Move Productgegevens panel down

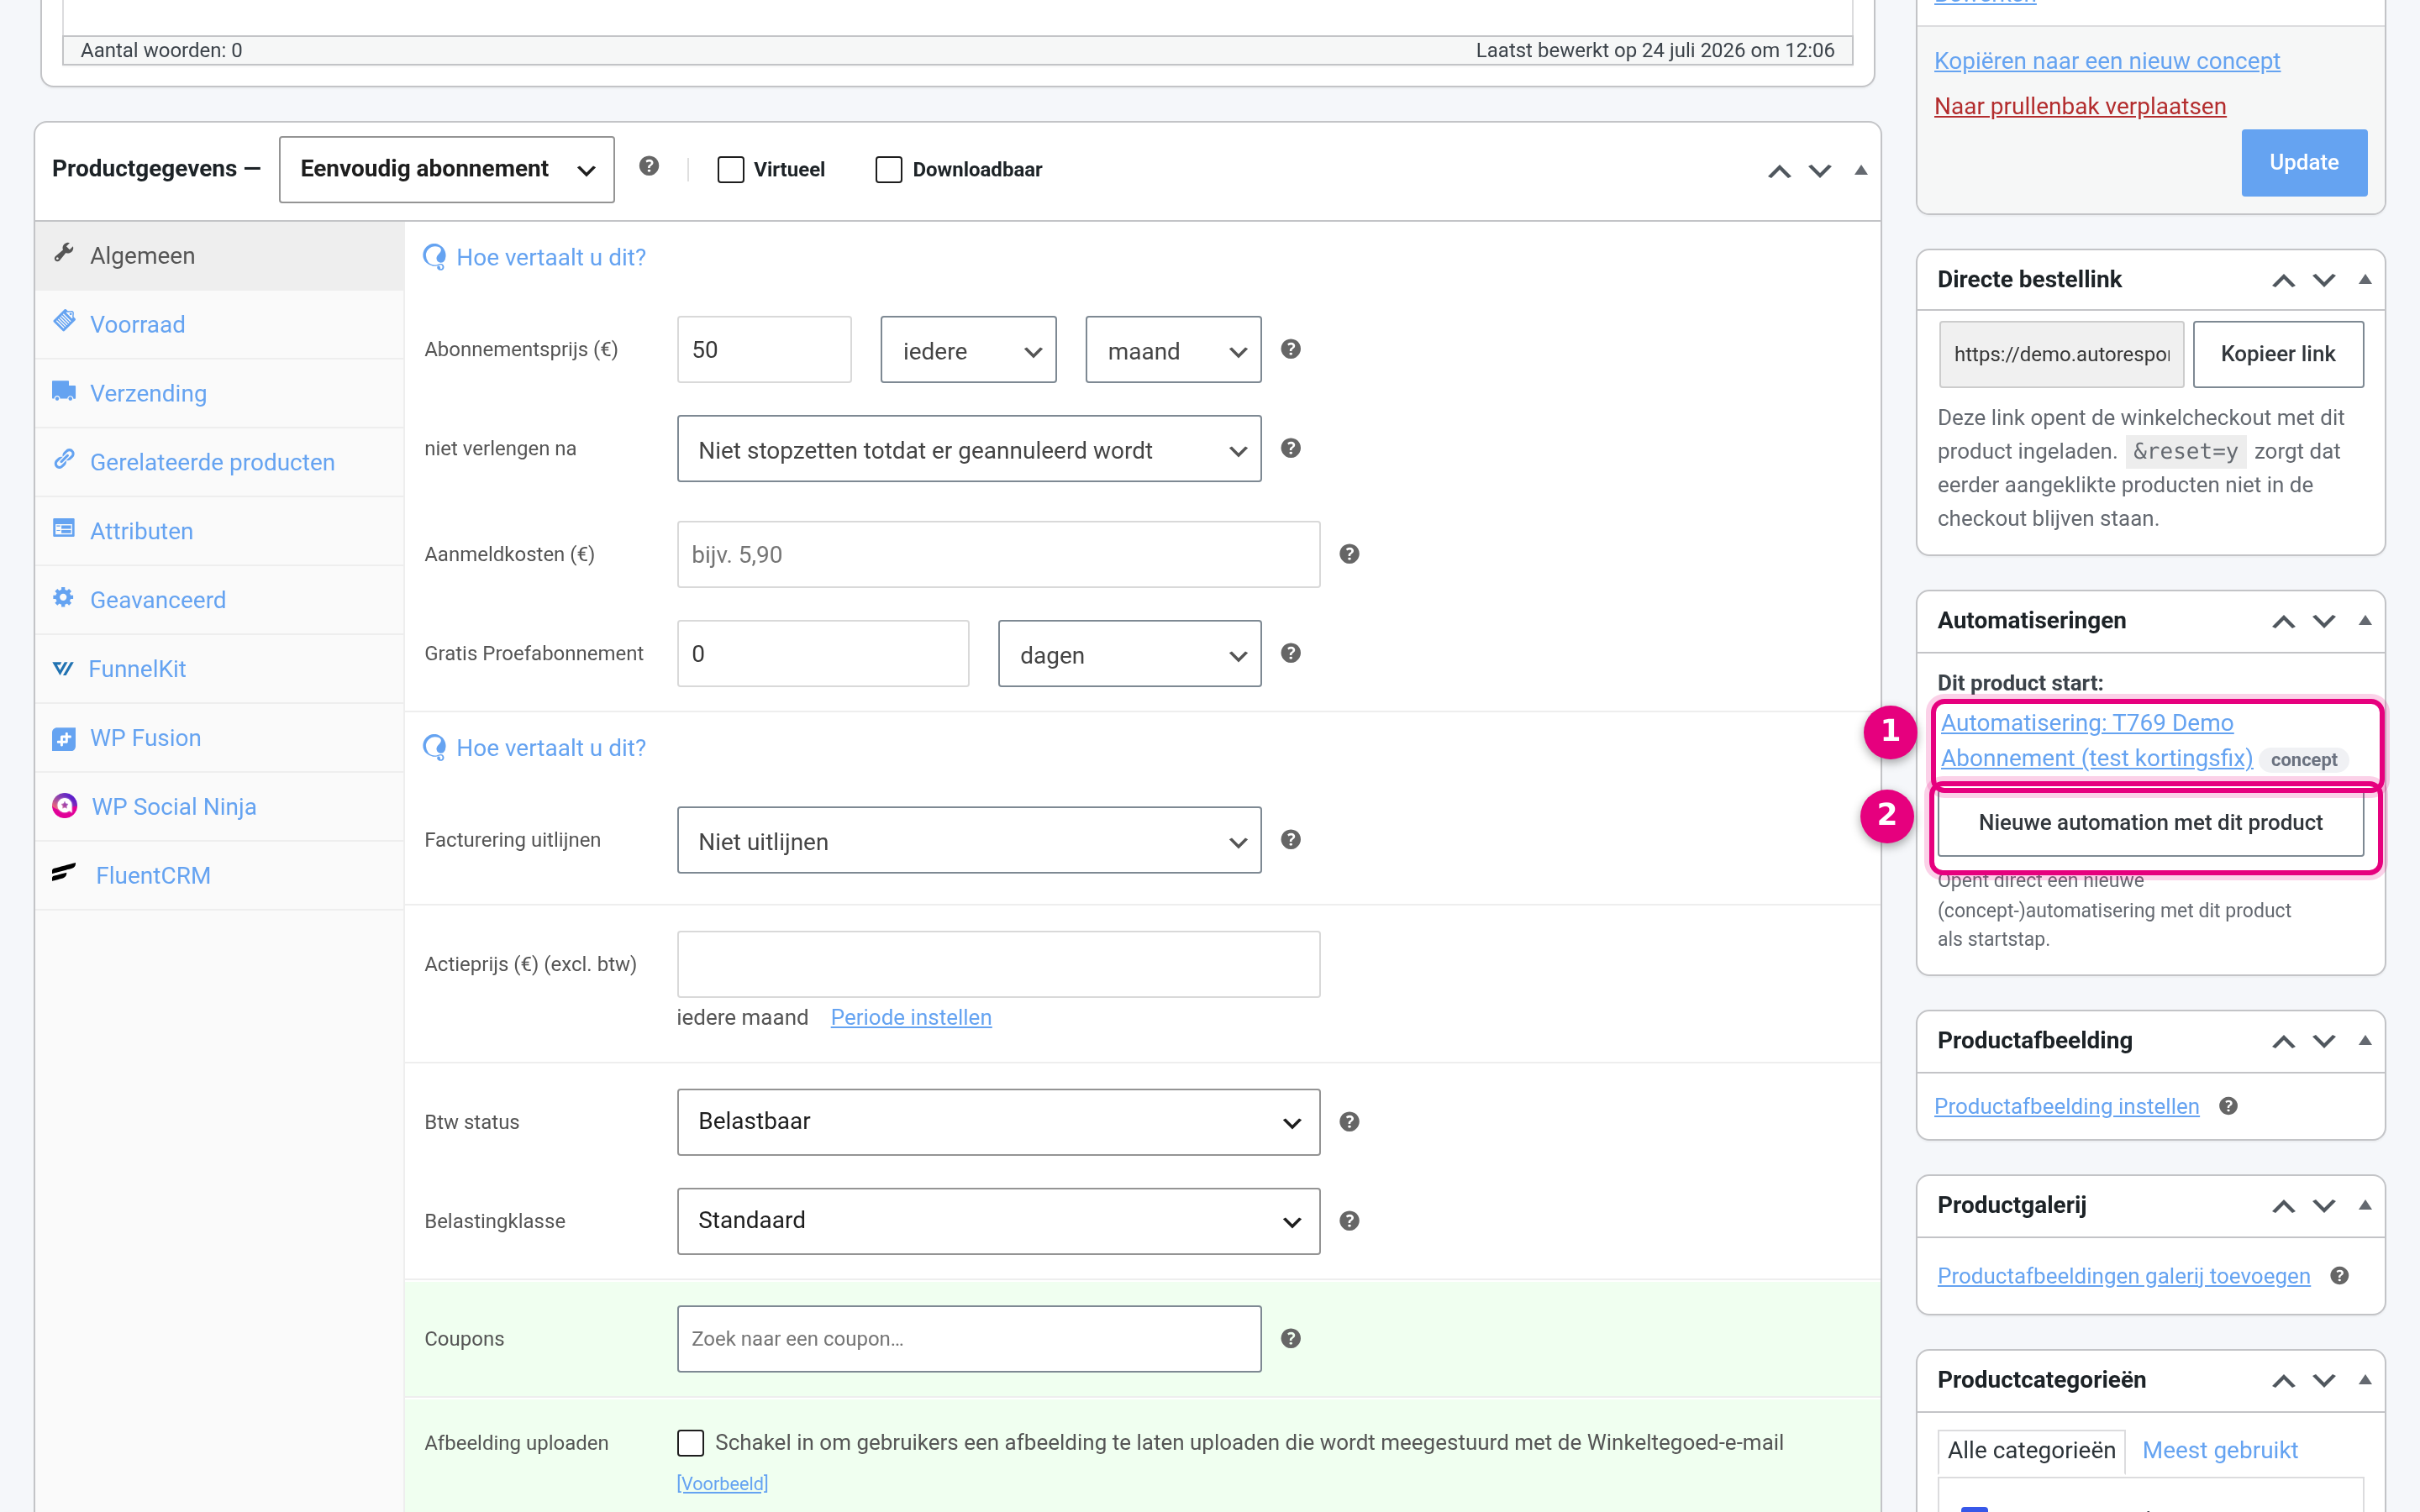click(x=1820, y=171)
